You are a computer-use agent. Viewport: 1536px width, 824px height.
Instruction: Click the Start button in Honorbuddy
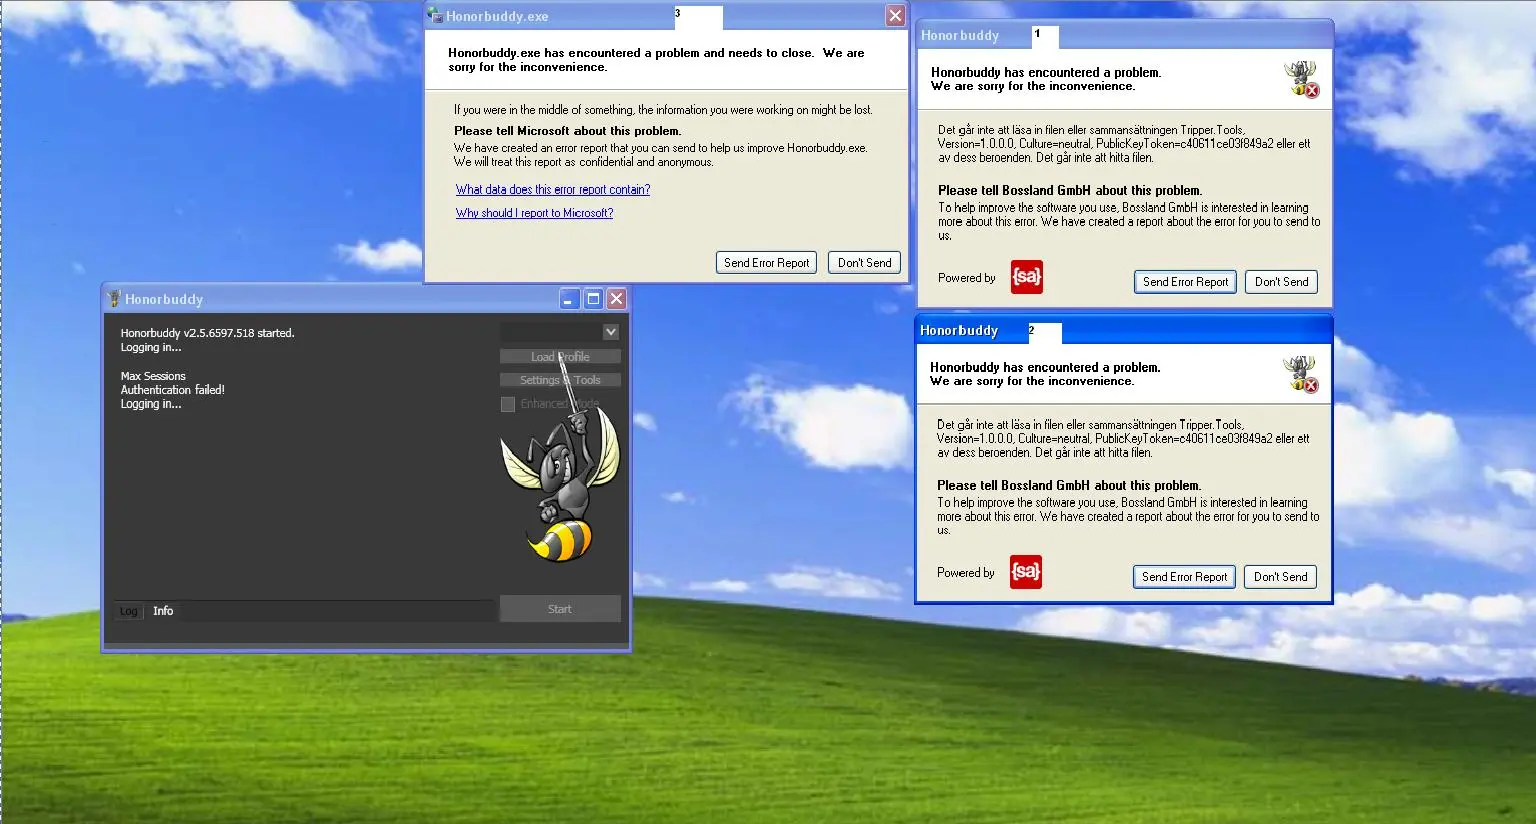coord(560,609)
